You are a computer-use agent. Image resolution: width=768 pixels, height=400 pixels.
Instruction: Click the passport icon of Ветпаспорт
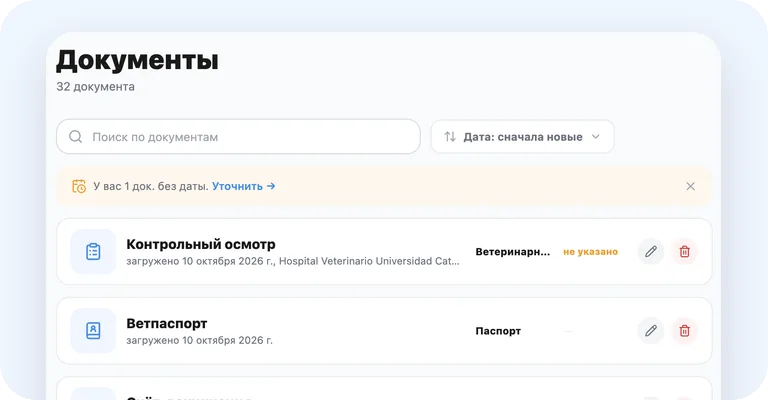click(x=93, y=330)
